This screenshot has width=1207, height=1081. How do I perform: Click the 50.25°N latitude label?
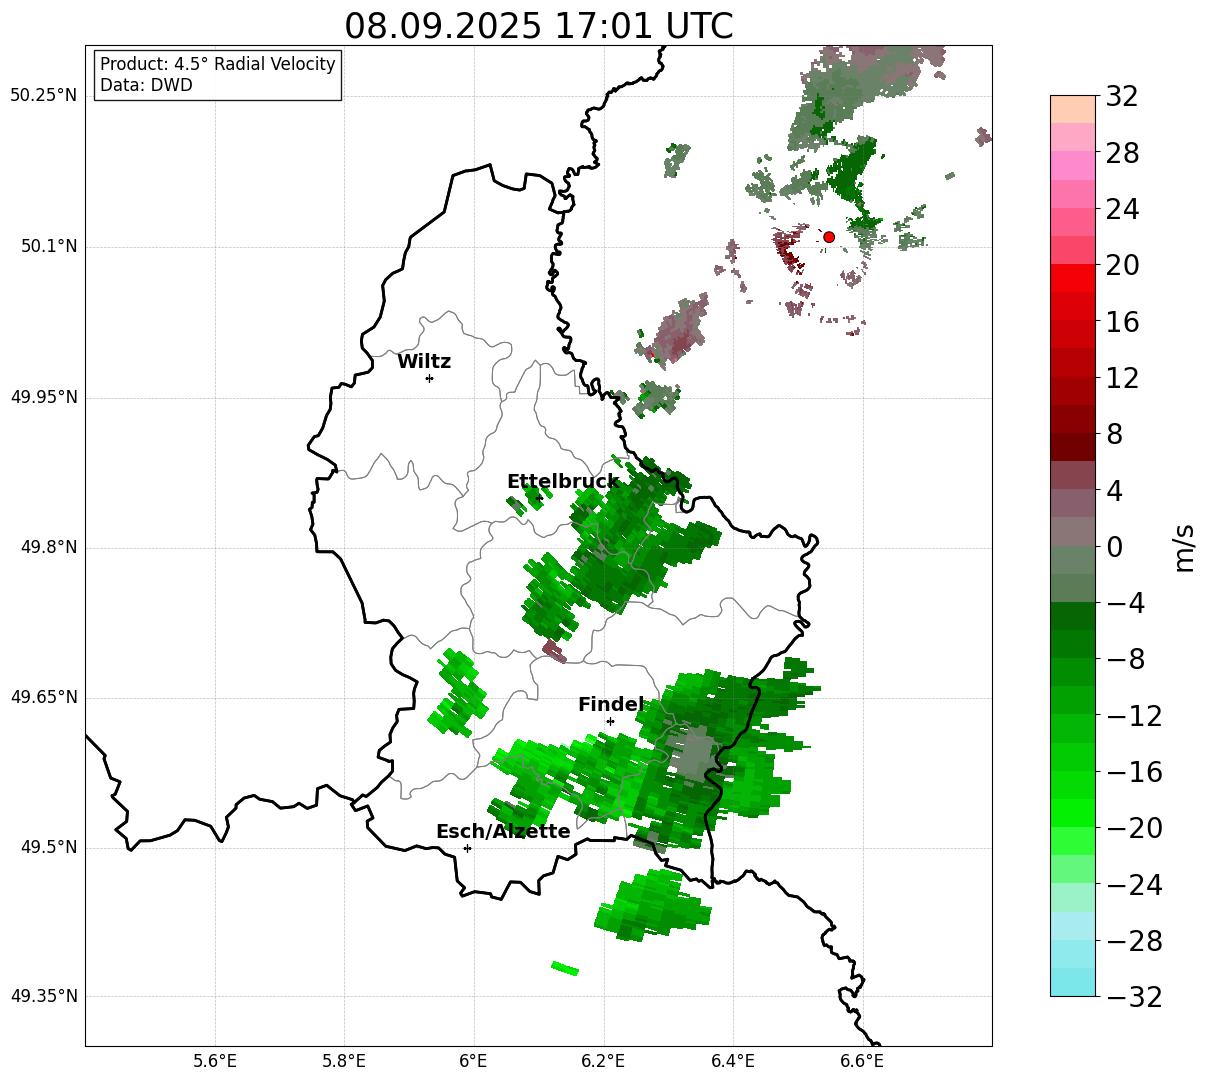(43, 96)
